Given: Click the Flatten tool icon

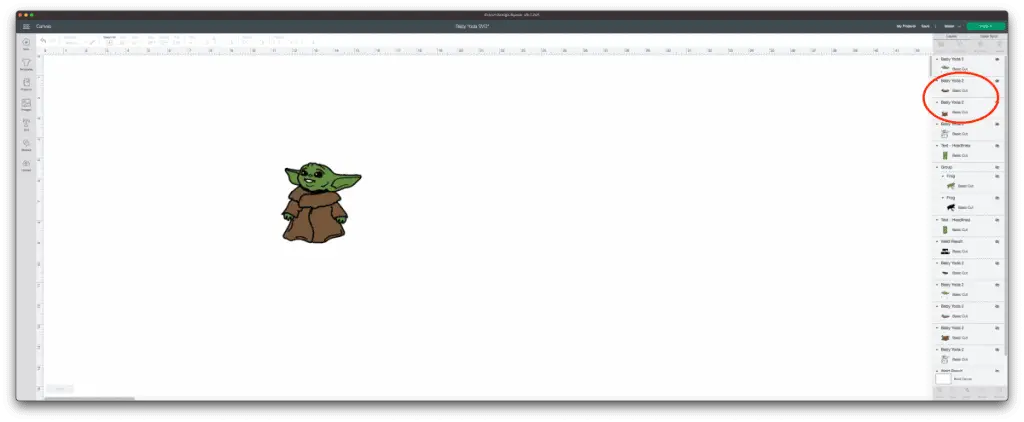Looking at the screenshot, I should [982, 392].
